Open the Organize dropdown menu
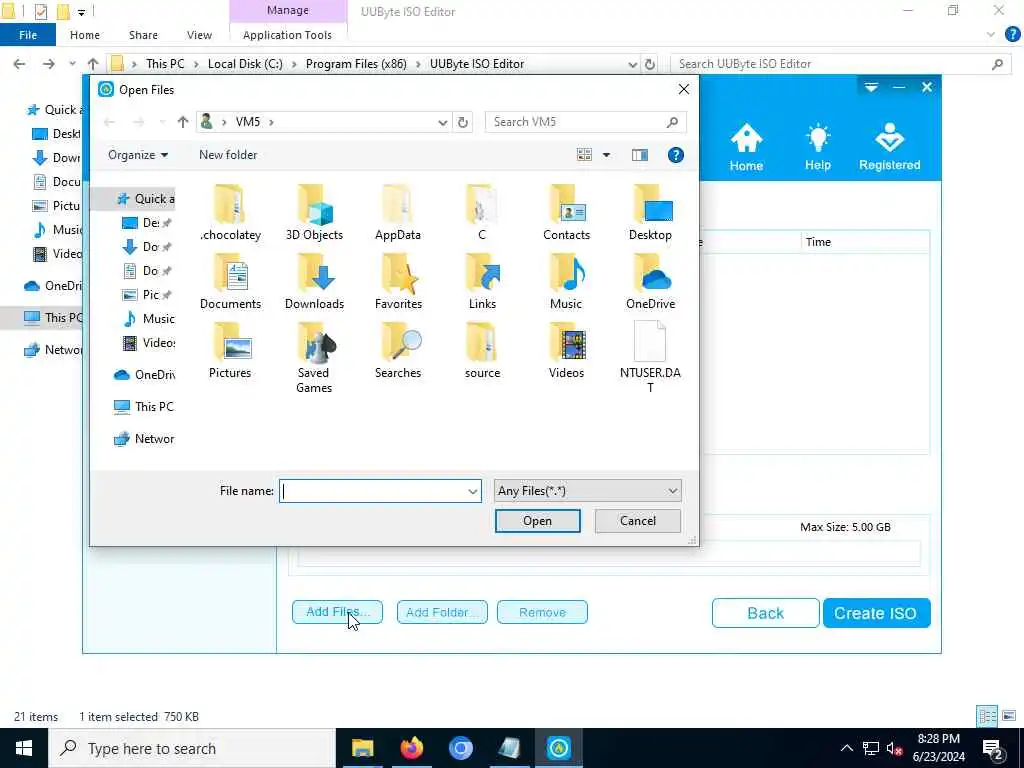Image resolution: width=1024 pixels, height=768 pixels. (138, 155)
